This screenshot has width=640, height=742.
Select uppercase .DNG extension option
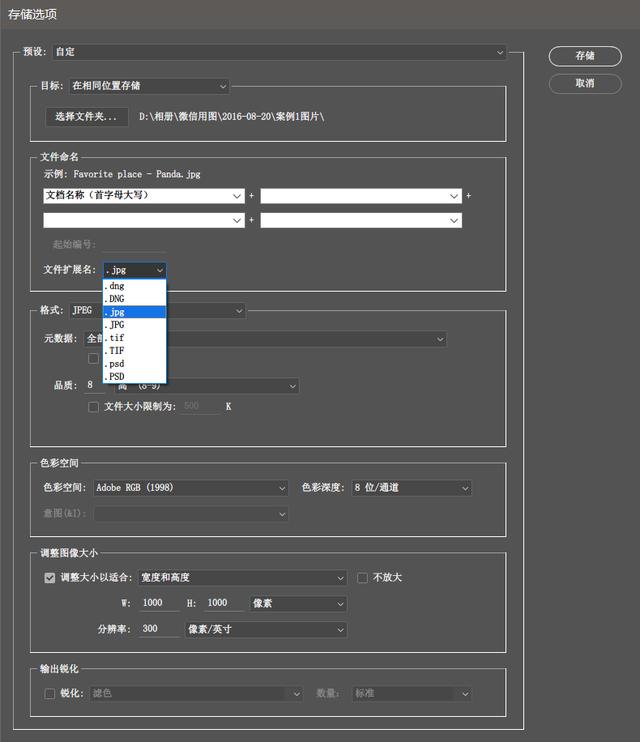click(134, 299)
